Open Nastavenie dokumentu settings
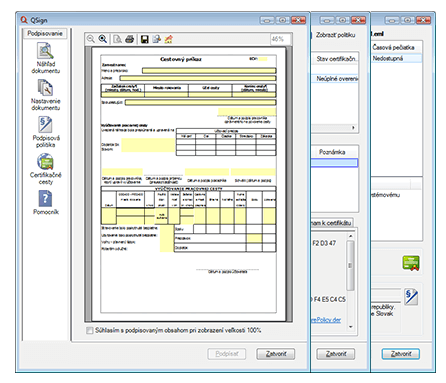446x383 pixels. 46,95
